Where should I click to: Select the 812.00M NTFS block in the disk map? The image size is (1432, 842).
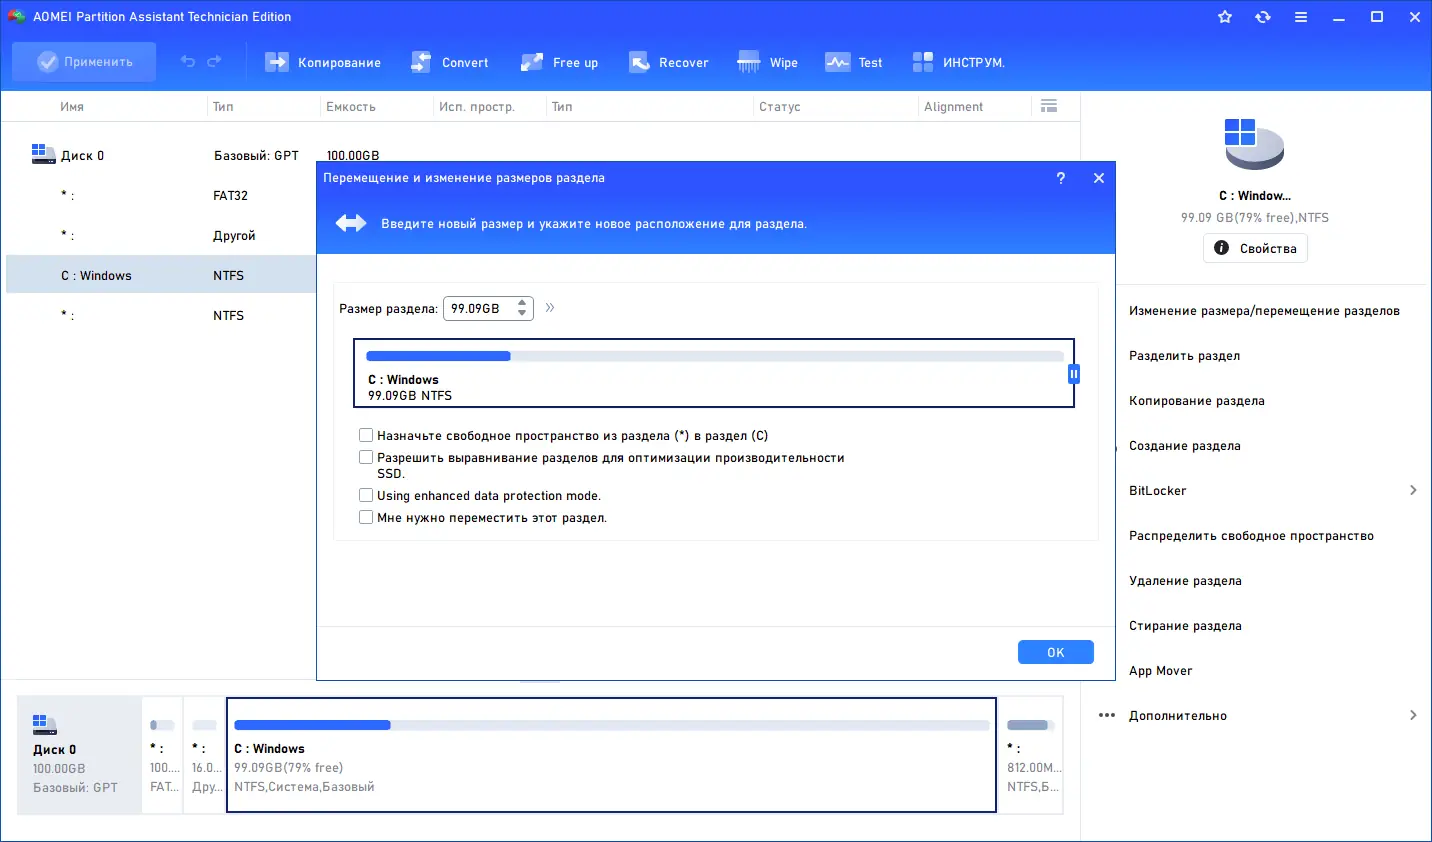1032,755
